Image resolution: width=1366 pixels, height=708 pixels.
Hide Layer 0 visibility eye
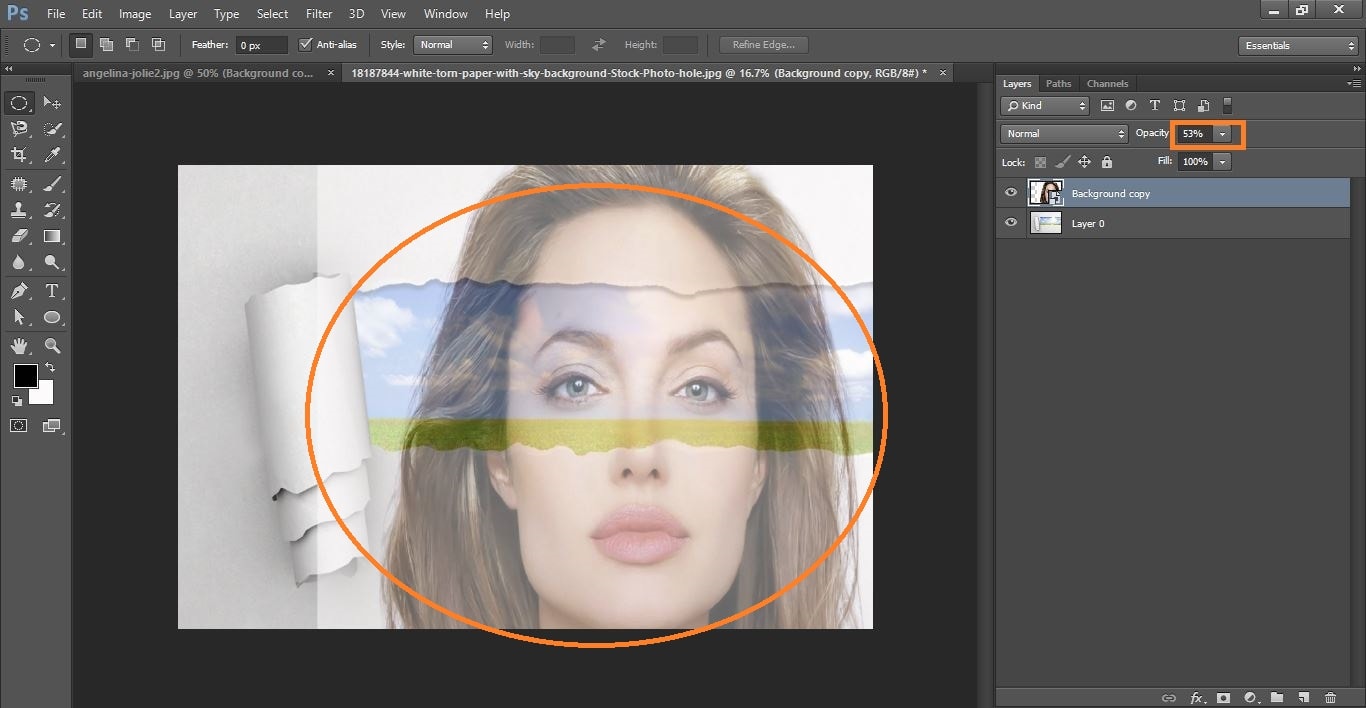[x=1011, y=223]
